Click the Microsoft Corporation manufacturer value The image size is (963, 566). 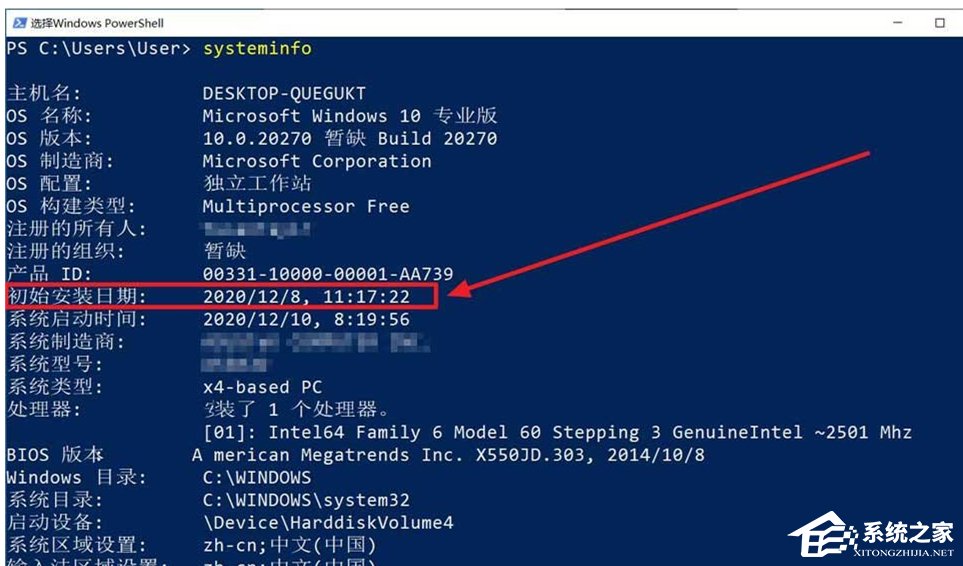click(x=317, y=161)
